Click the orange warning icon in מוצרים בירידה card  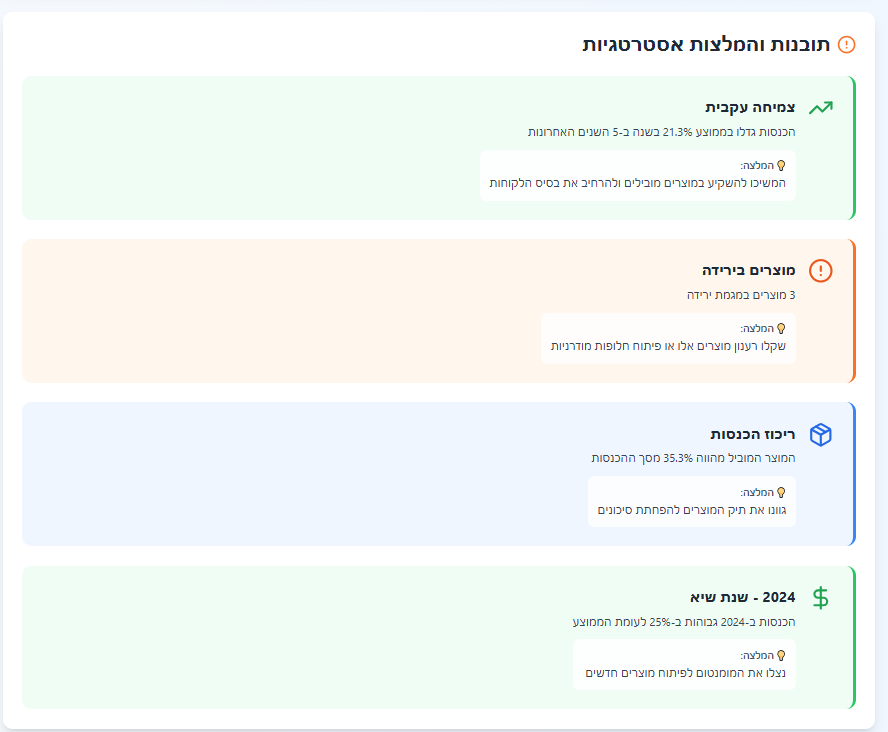coord(820,271)
